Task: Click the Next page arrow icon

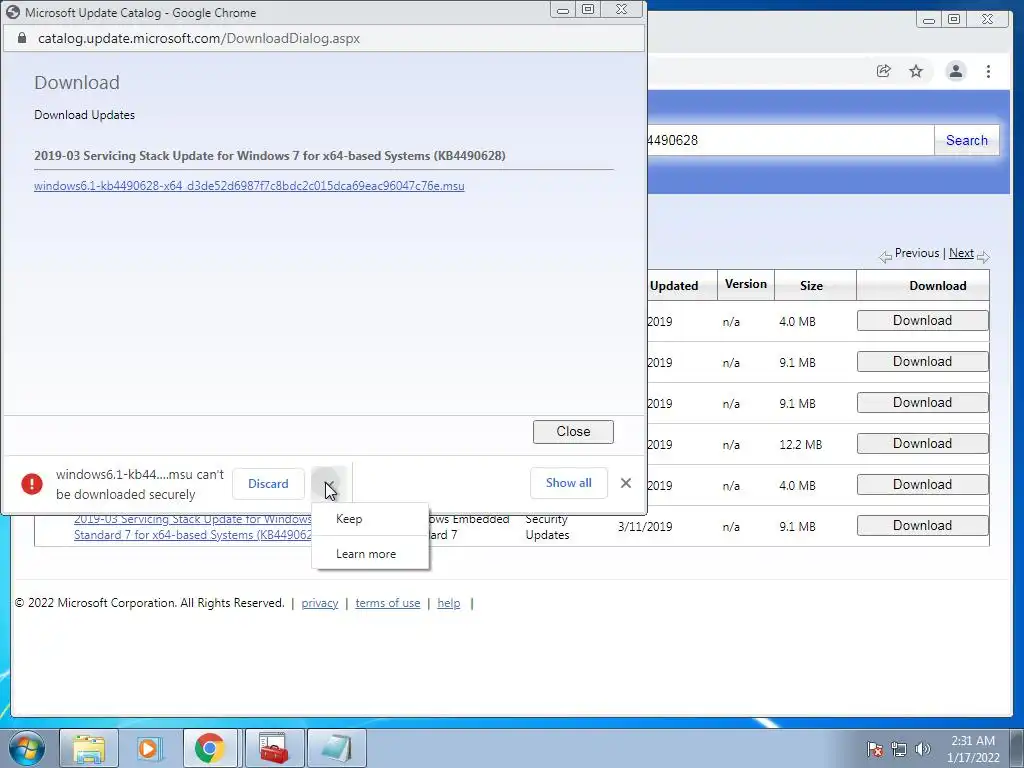Action: coord(984,257)
